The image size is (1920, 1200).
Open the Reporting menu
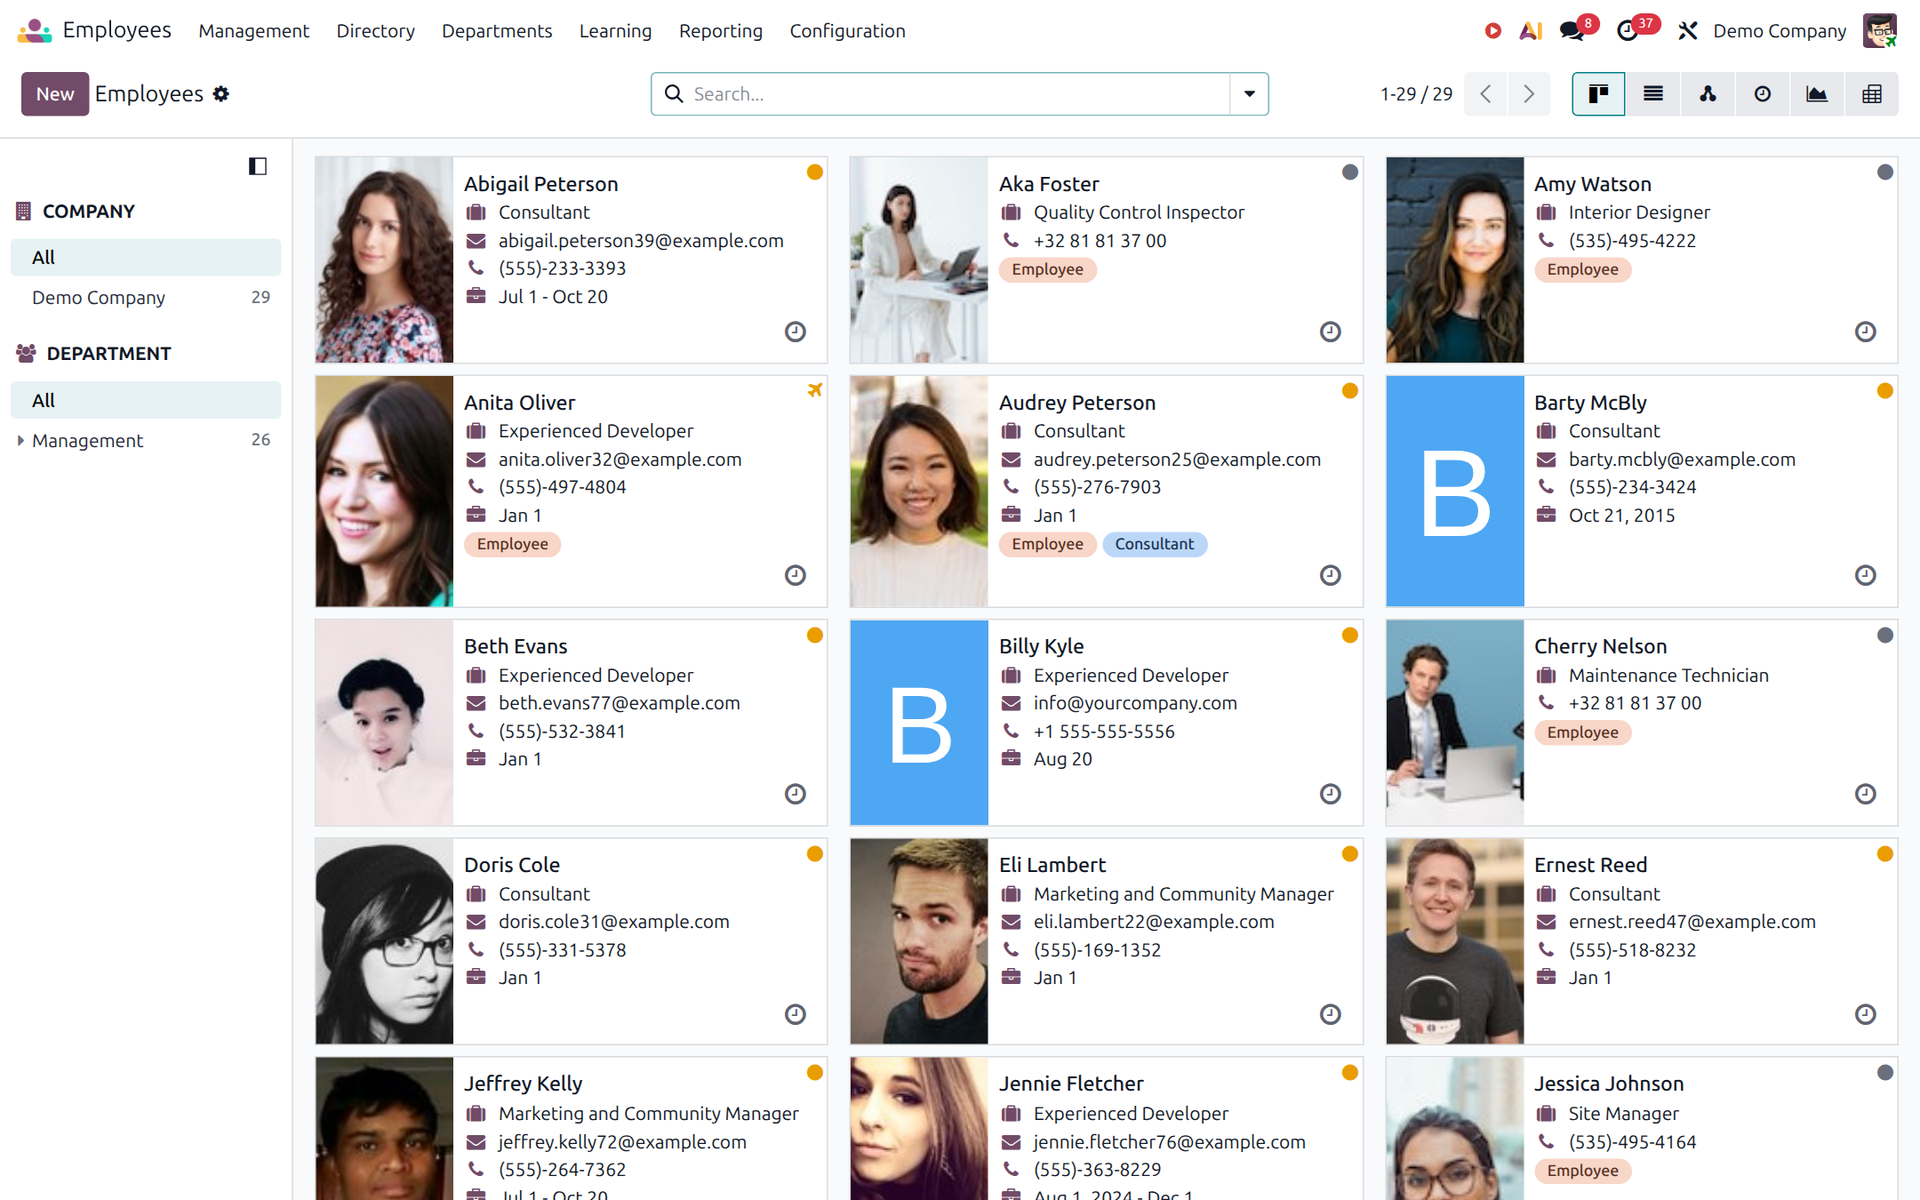tap(720, 31)
